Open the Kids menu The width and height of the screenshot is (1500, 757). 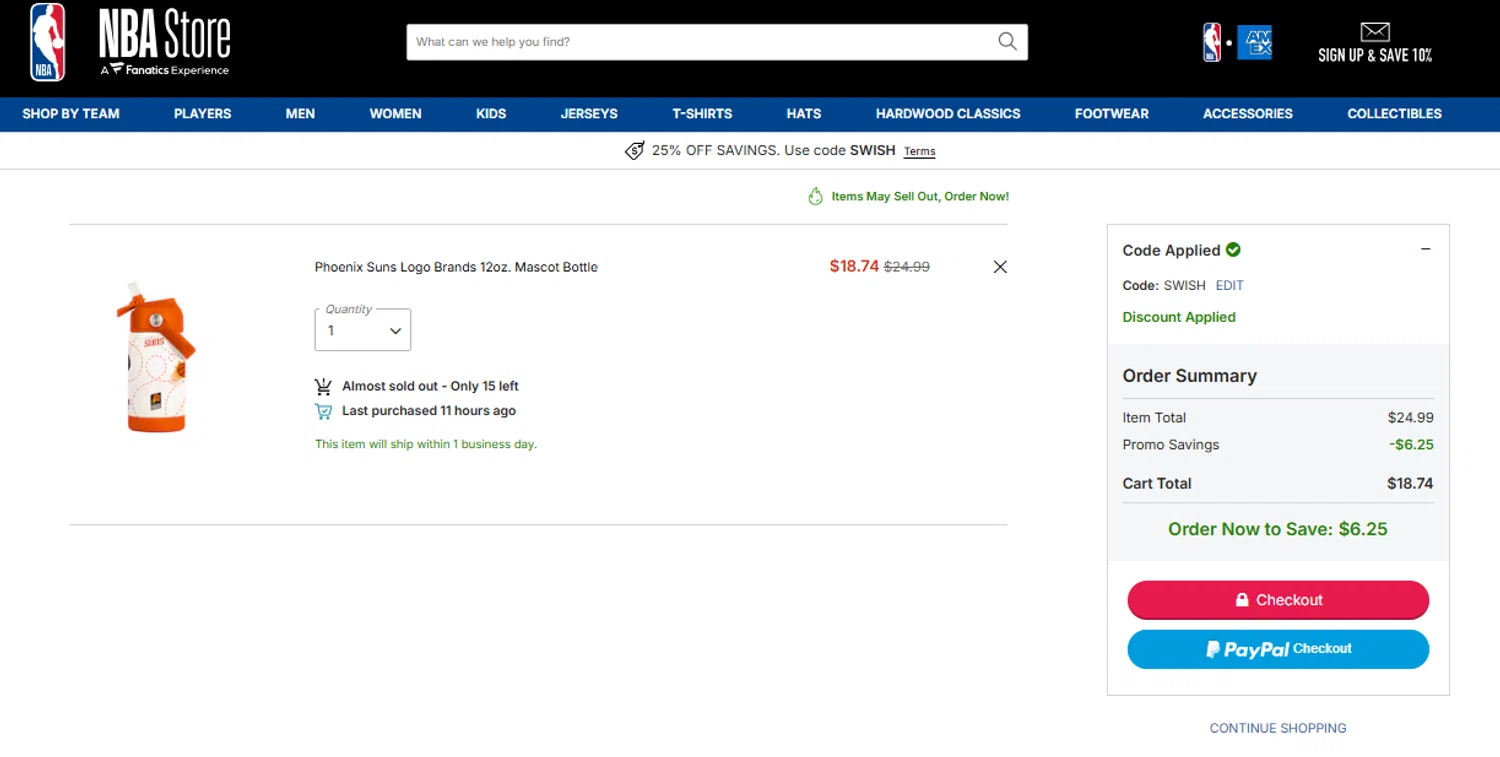pyautogui.click(x=491, y=114)
